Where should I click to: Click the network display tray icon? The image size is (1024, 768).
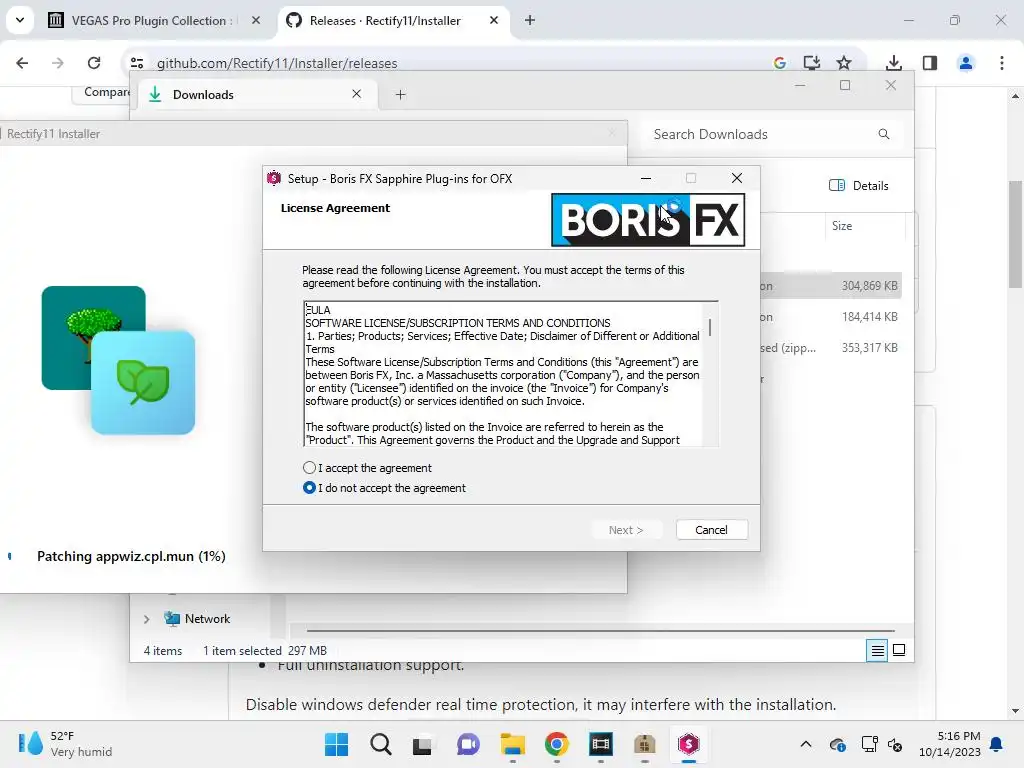(x=869, y=744)
